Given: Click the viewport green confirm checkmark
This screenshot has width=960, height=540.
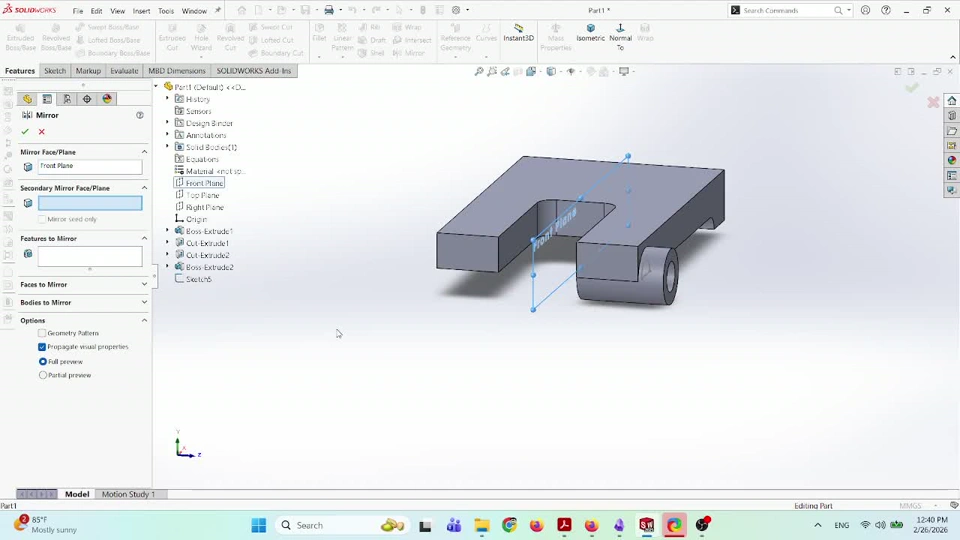Looking at the screenshot, I should click(x=912, y=88).
